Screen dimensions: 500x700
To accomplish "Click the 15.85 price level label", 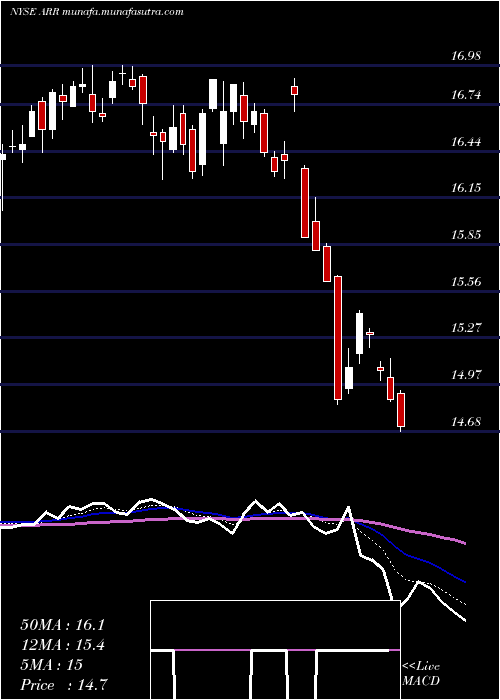I will [466, 234].
